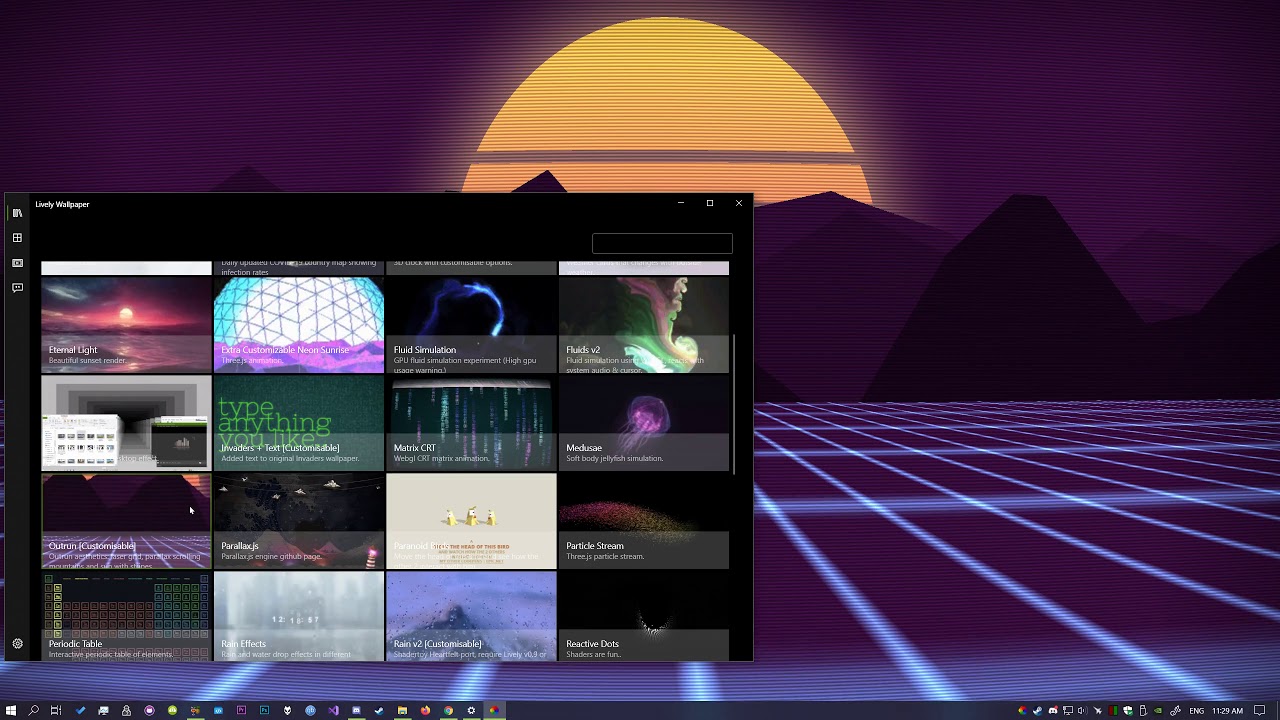Click the Windows Start button
Image resolution: width=1280 pixels, height=720 pixels.
11,710
